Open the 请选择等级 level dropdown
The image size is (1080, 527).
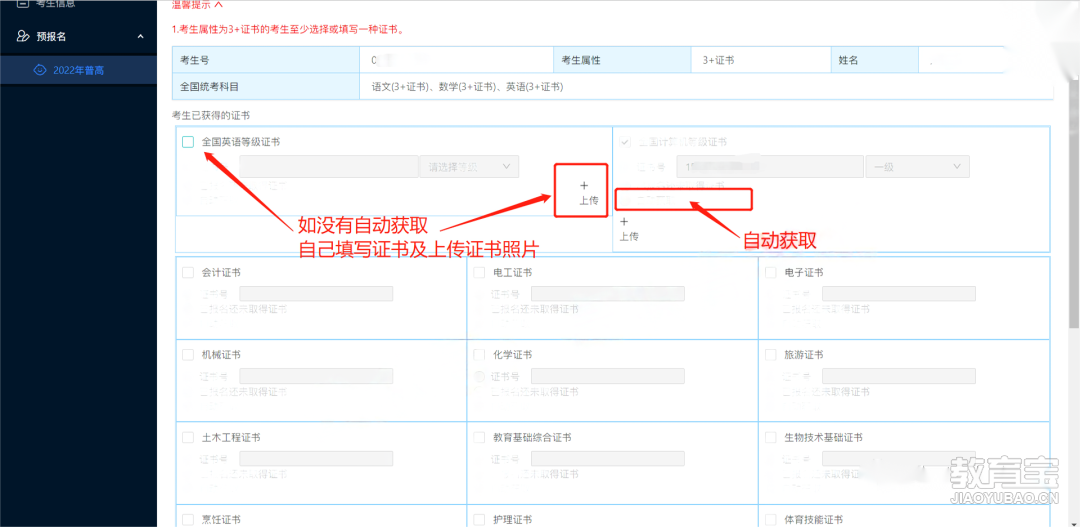(468, 167)
